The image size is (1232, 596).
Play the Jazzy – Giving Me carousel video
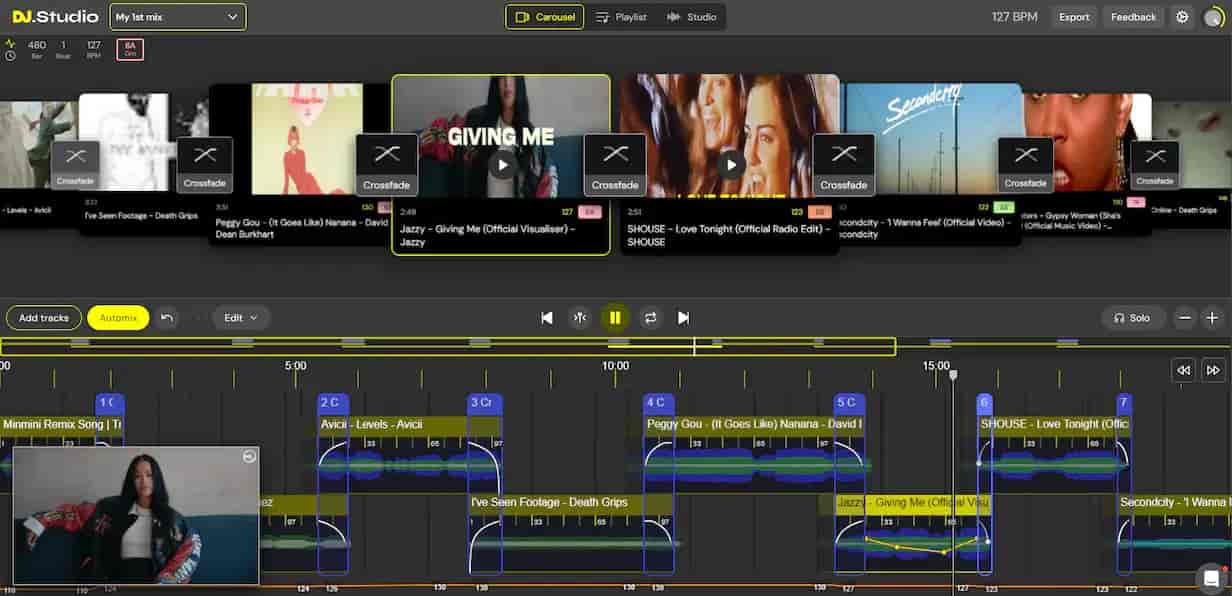pos(501,166)
